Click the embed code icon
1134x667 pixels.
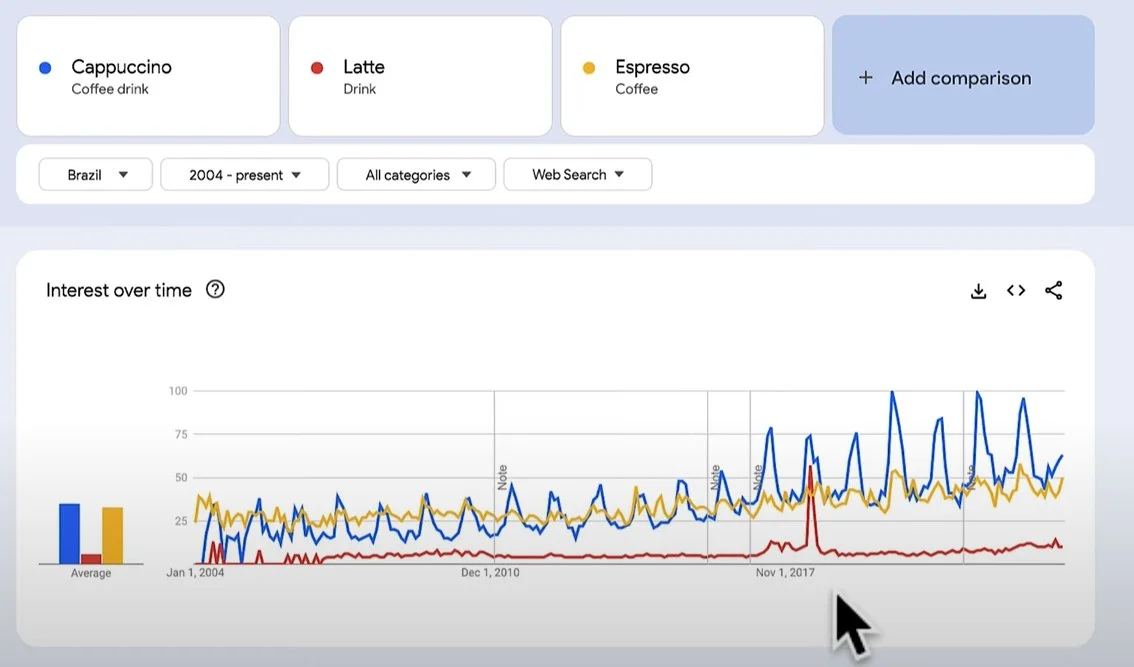tap(1016, 291)
